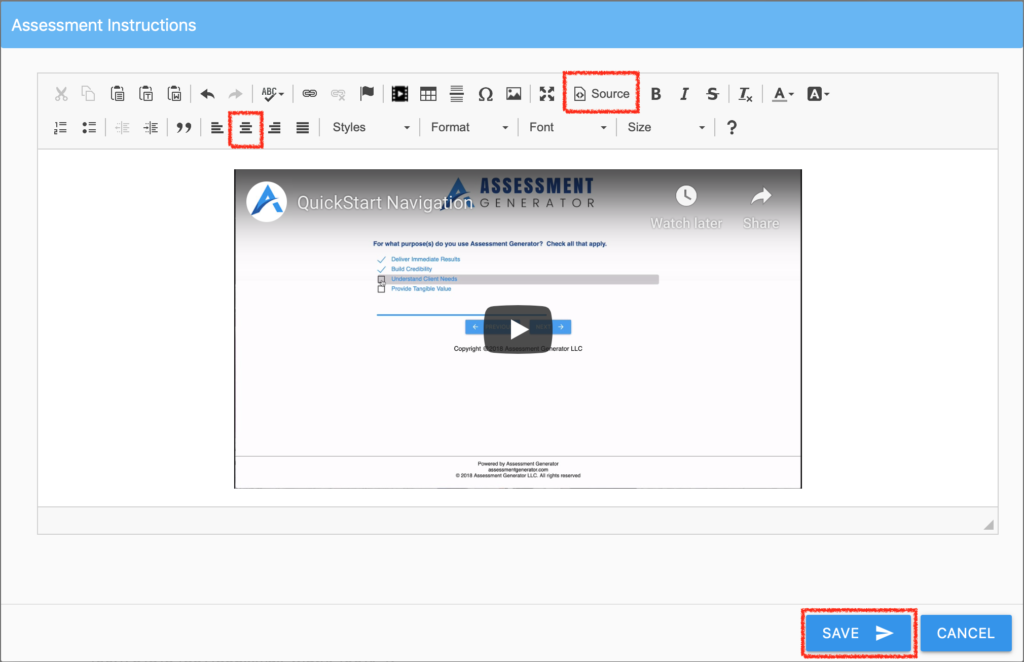Insert a horizontal line
This screenshot has height=662, width=1024.
point(456,93)
